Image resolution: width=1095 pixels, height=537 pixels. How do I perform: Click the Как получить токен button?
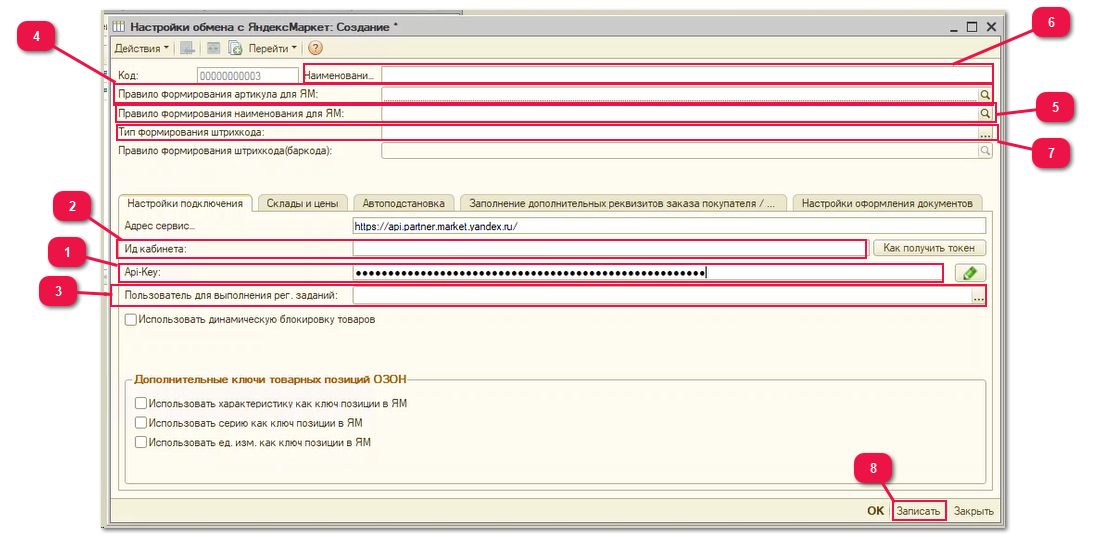[x=929, y=248]
